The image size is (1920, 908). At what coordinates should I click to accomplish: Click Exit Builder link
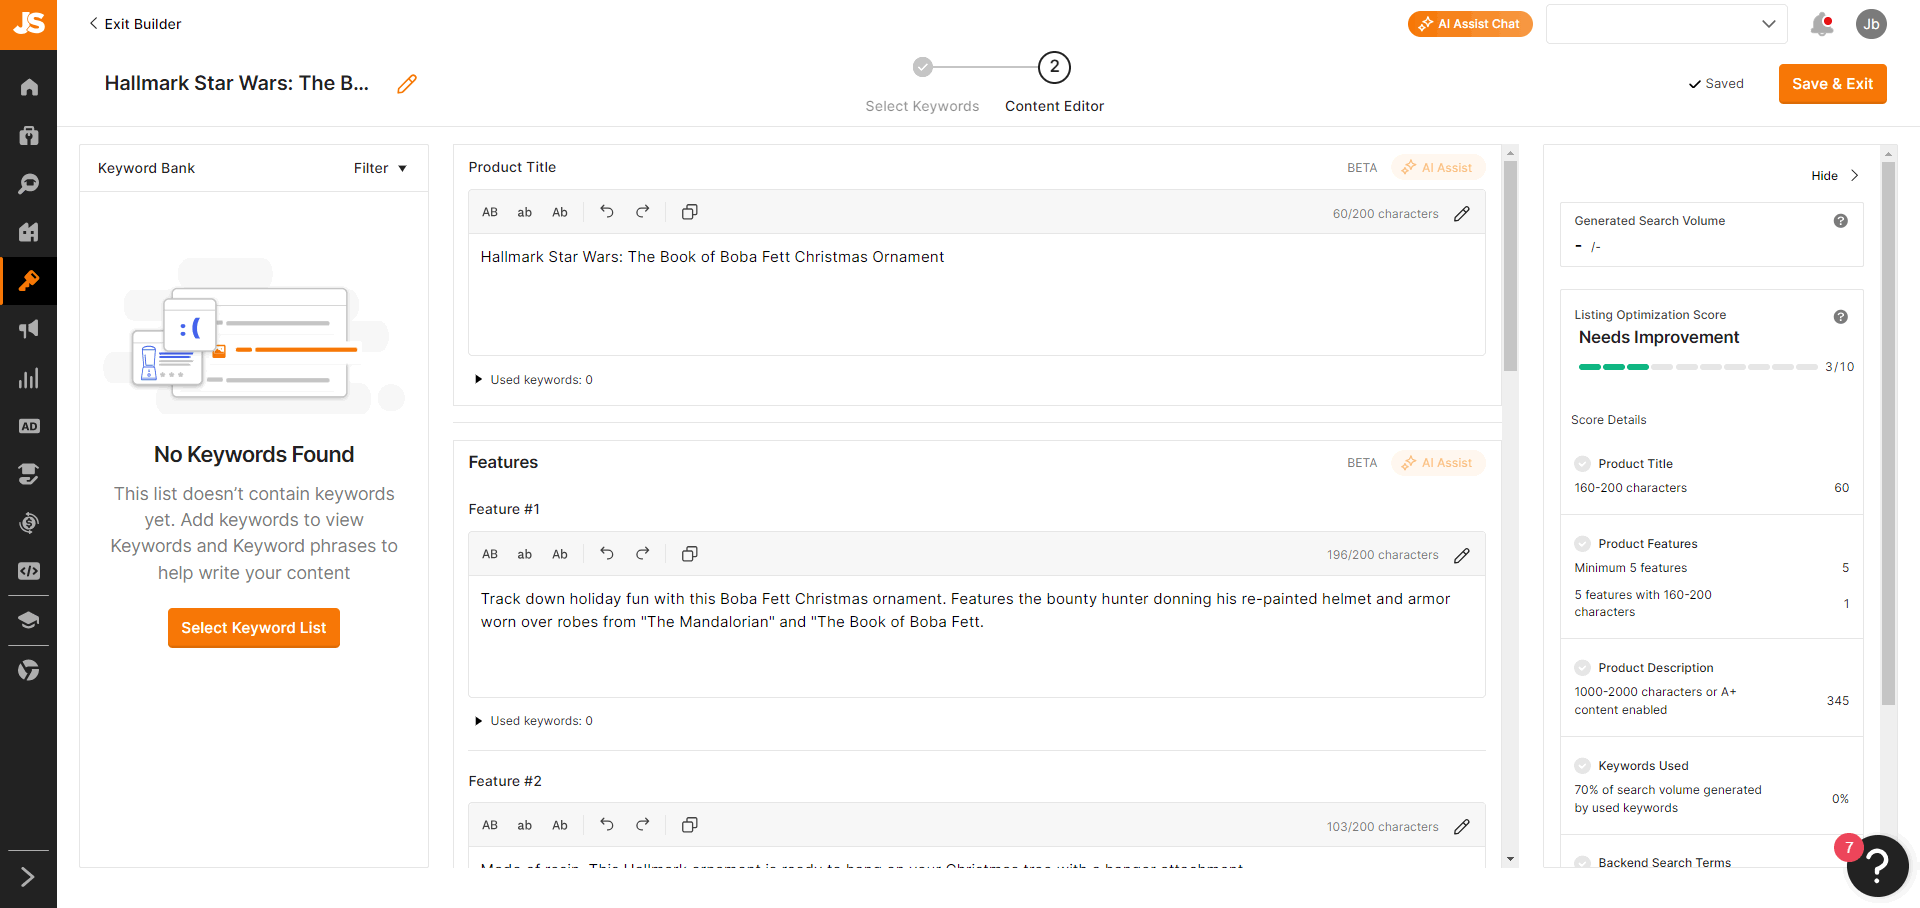(x=135, y=24)
